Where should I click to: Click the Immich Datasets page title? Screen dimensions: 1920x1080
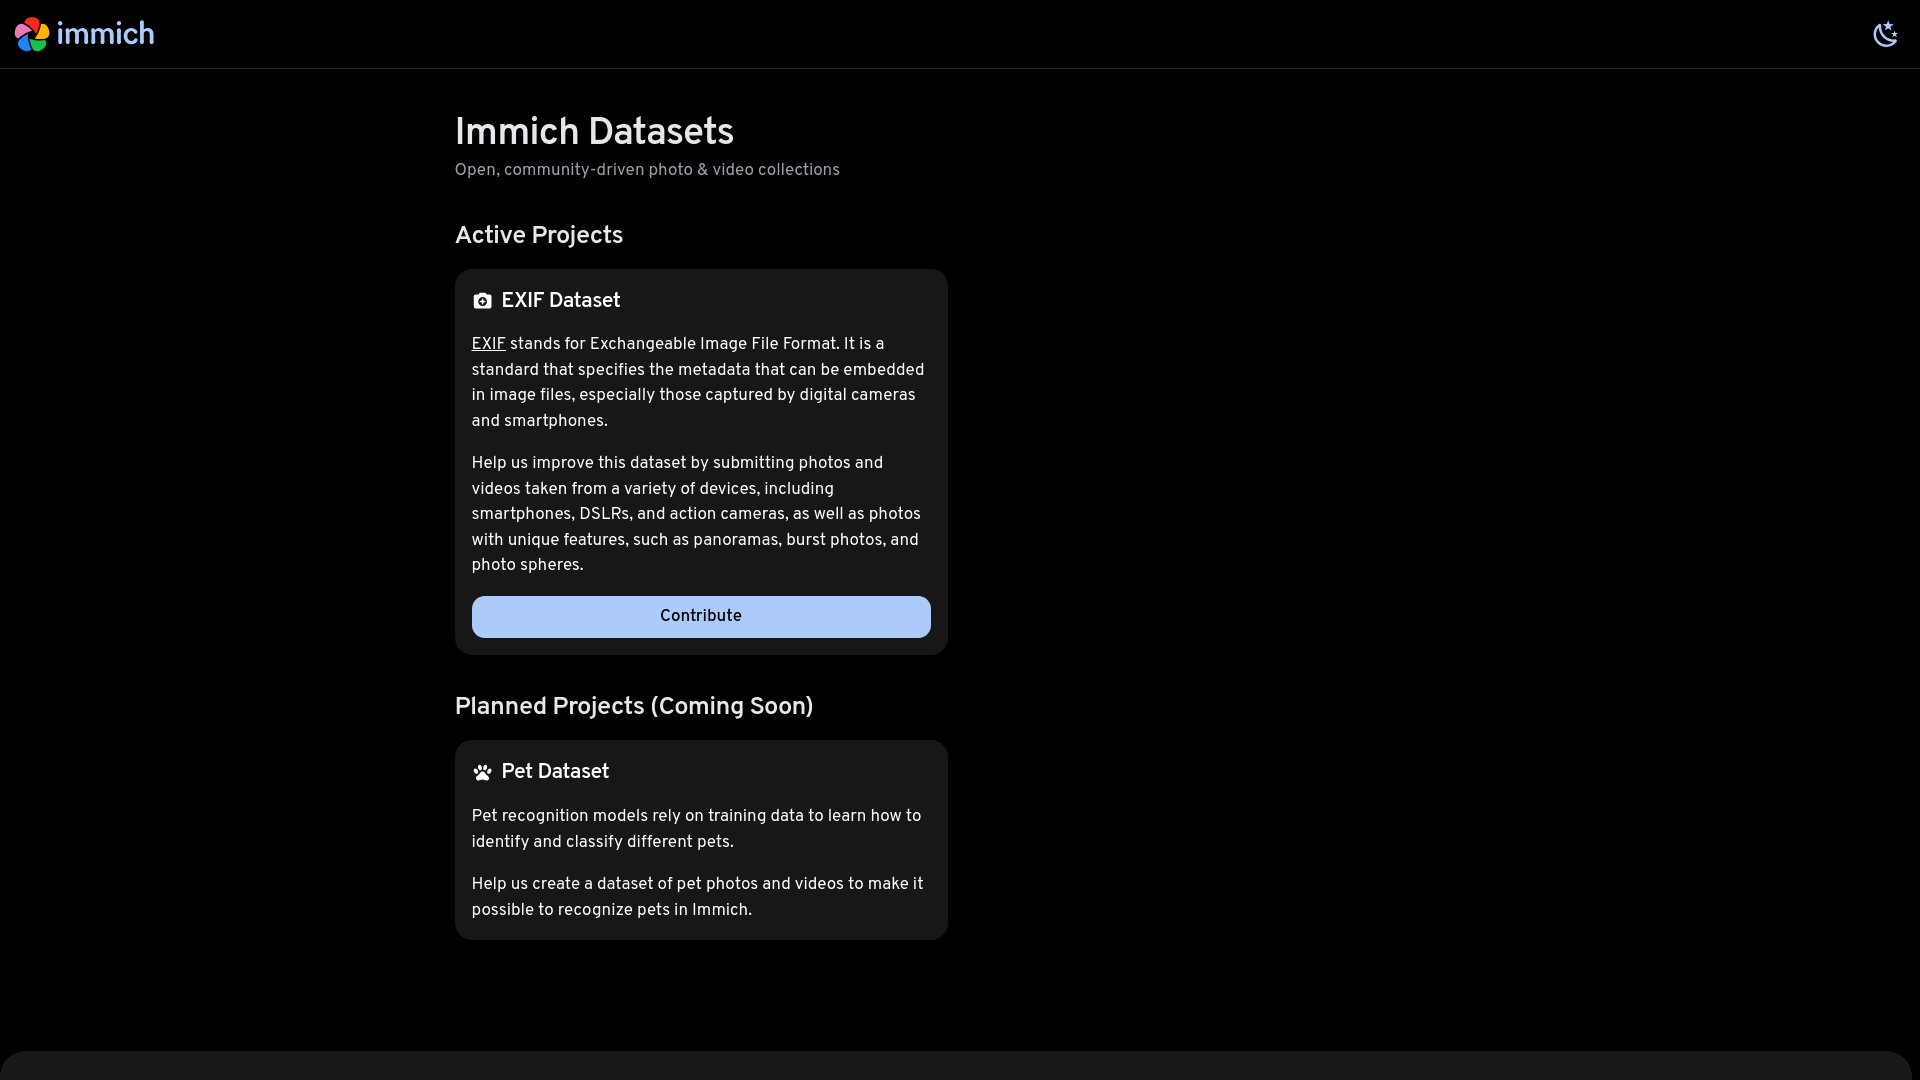(x=594, y=132)
